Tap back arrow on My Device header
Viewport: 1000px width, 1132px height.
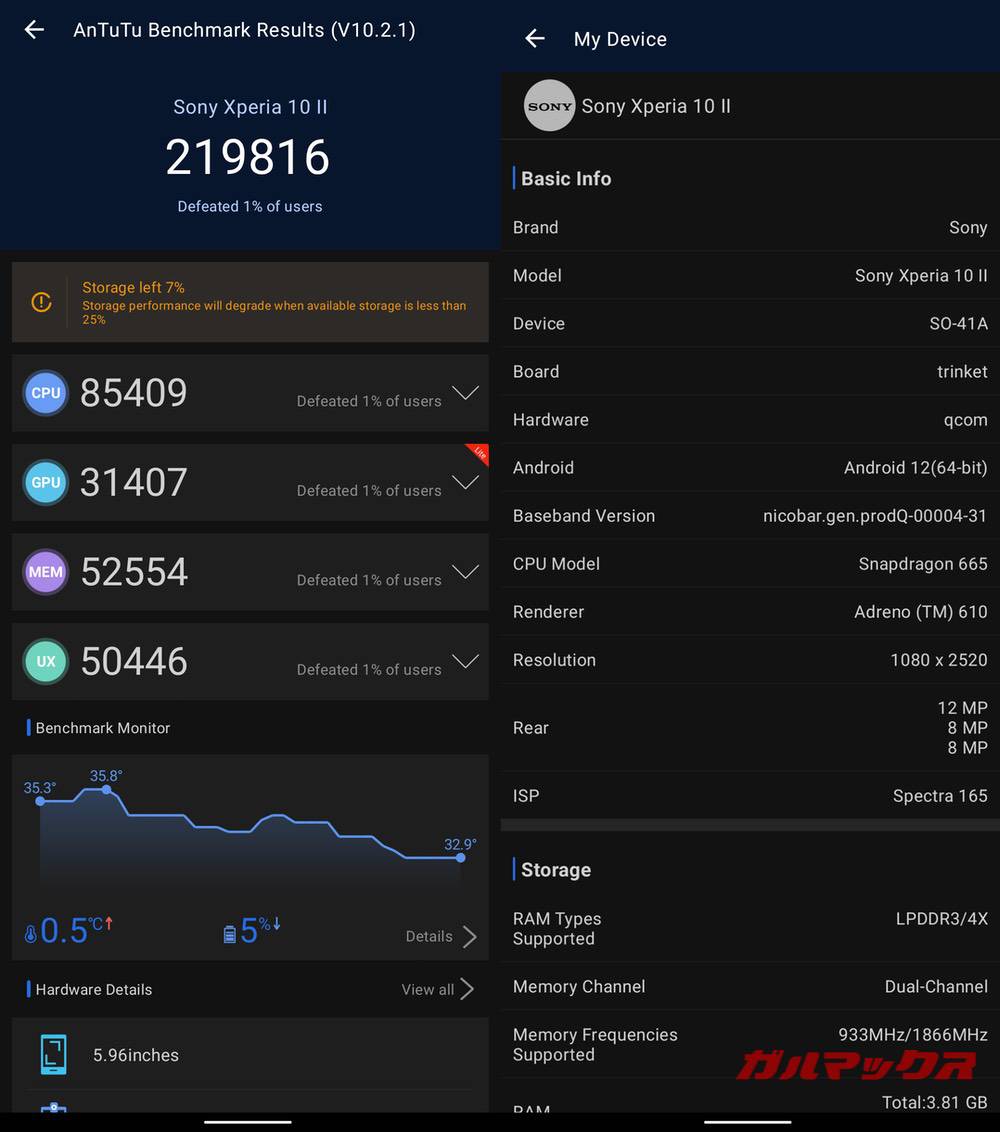(x=535, y=39)
